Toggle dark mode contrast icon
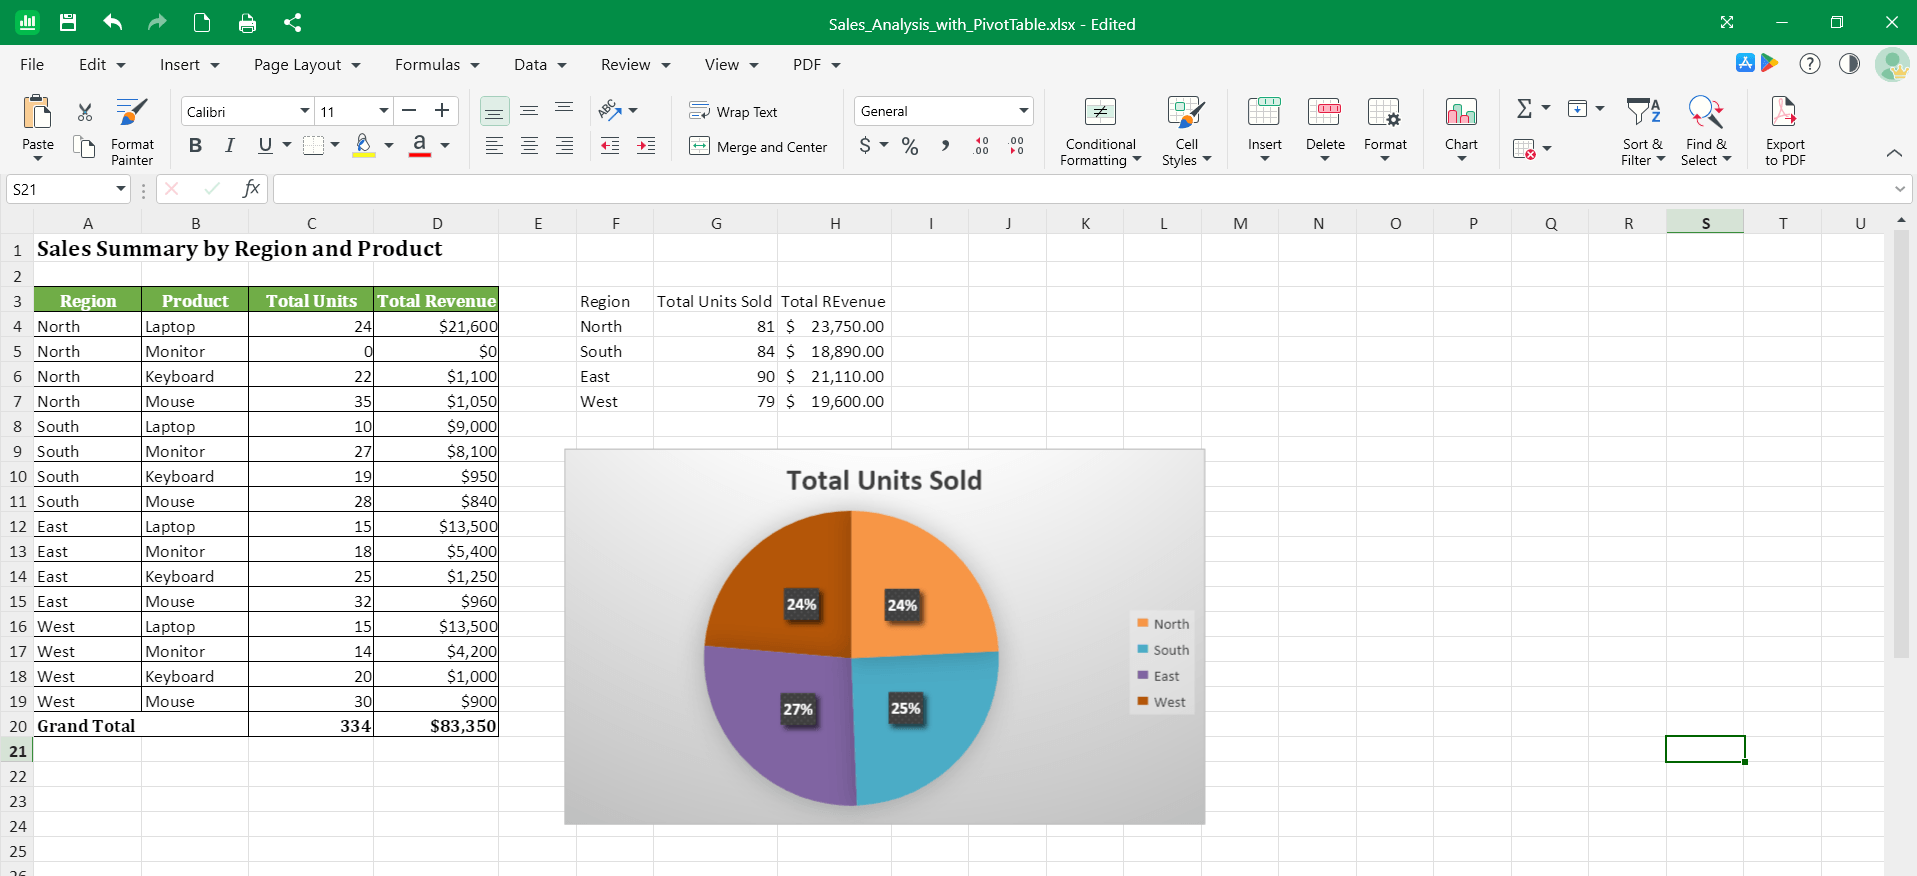Image resolution: width=1917 pixels, height=876 pixels. tap(1849, 64)
